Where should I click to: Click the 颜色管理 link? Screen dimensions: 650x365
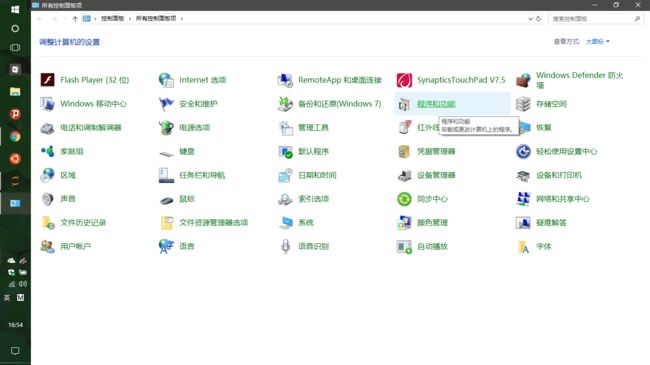pyautogui.click(x=432, y=222)
